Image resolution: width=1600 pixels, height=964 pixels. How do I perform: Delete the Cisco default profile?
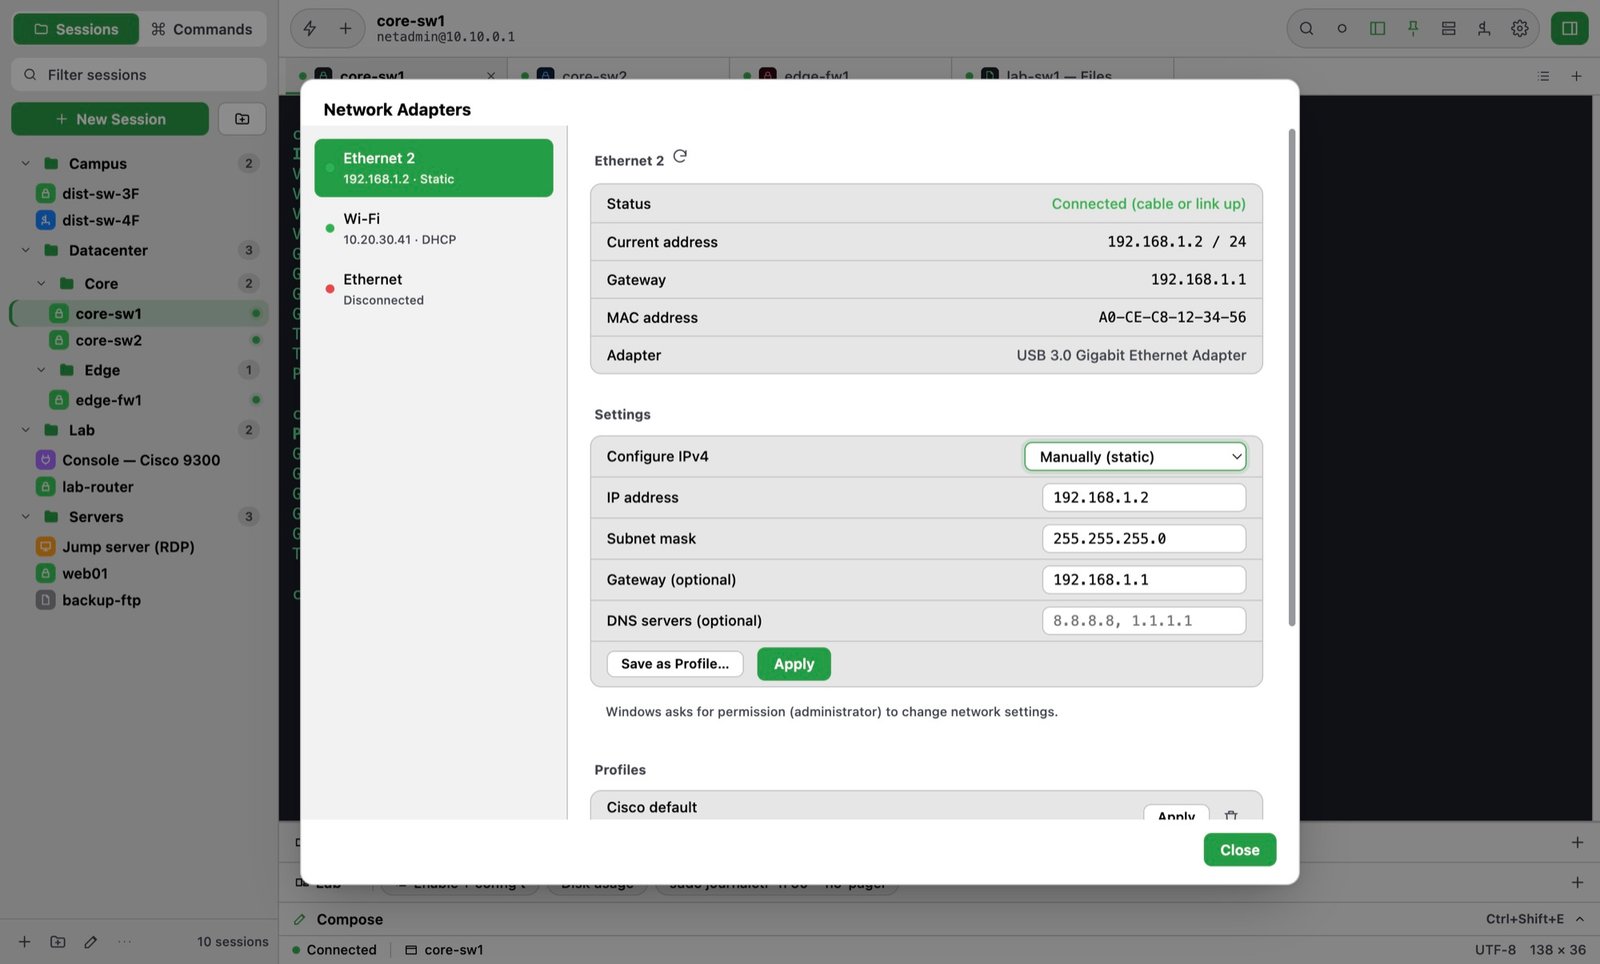click(x=1231, y=816)
